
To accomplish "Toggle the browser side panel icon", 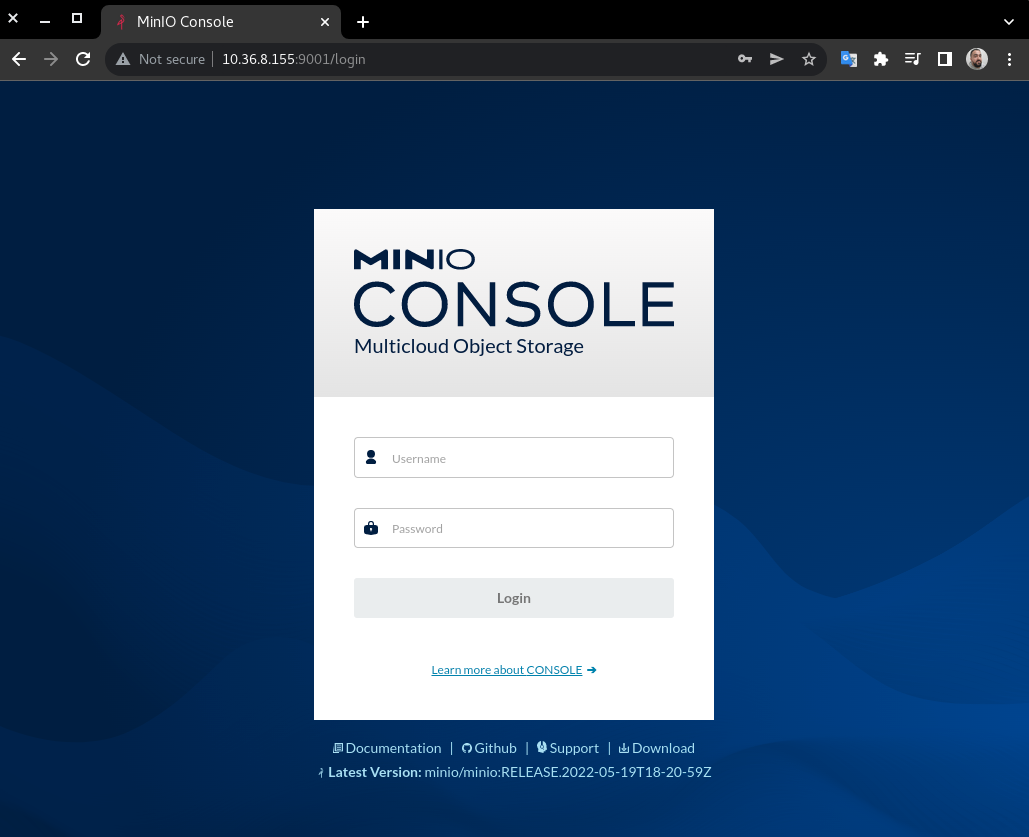I will pos(944,59).
